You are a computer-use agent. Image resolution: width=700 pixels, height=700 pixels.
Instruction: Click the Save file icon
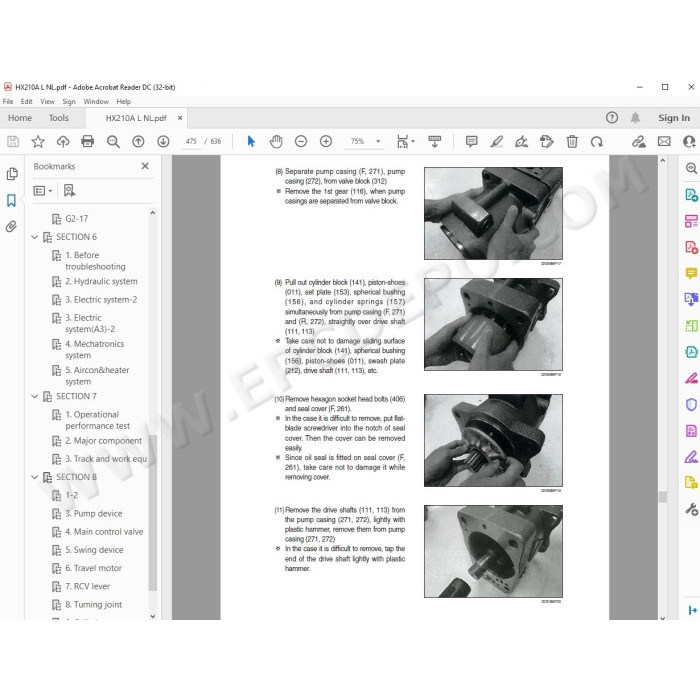point(13,142)
